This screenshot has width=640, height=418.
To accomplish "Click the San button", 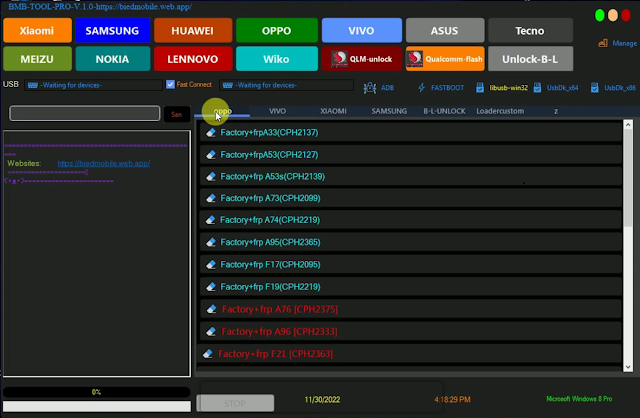I will click(177, 114).
